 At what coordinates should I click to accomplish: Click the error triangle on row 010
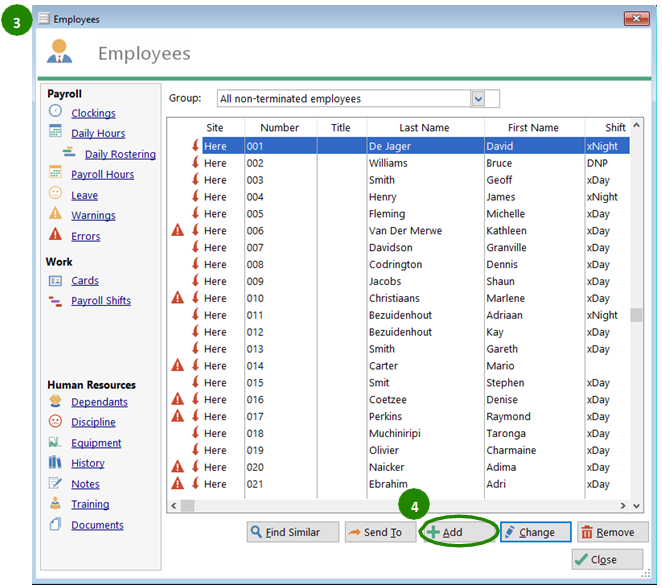click(x=178, y=298)
